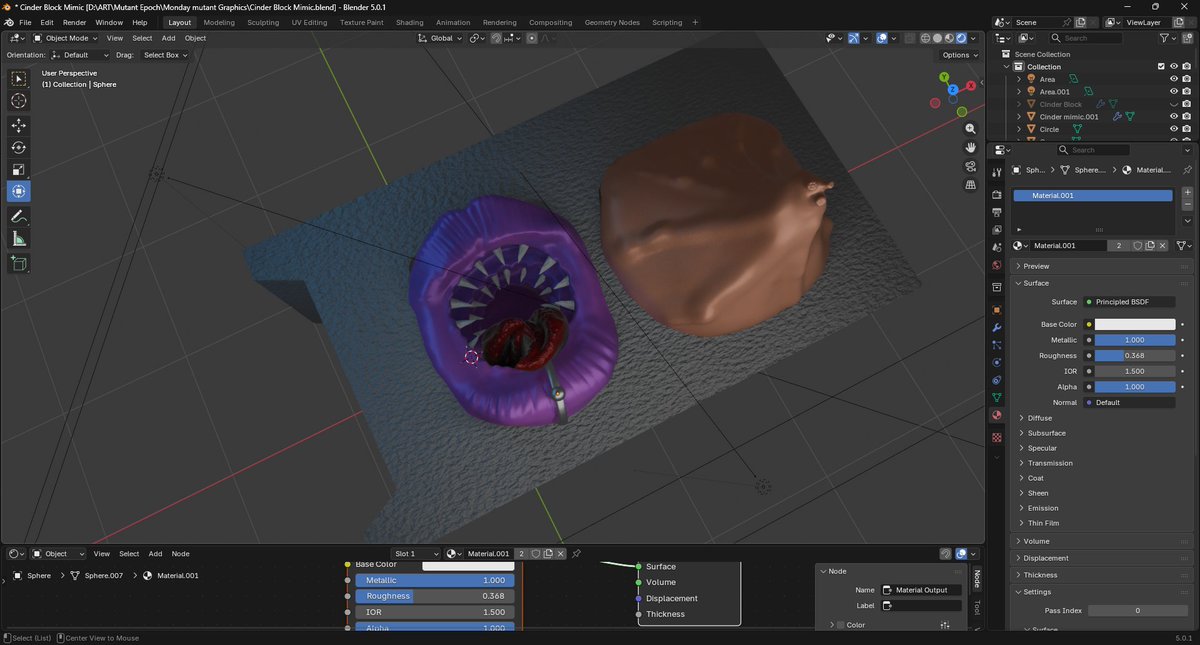Select the Cursor tool
This screenshot has height=645, width=1200.
point(19,101)
